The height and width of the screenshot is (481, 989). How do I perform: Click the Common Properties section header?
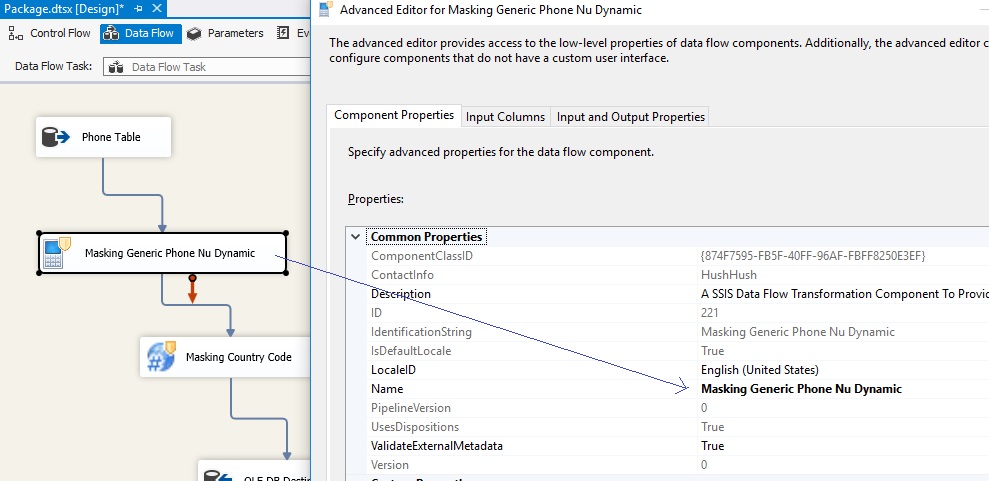(x=426, y=237)
